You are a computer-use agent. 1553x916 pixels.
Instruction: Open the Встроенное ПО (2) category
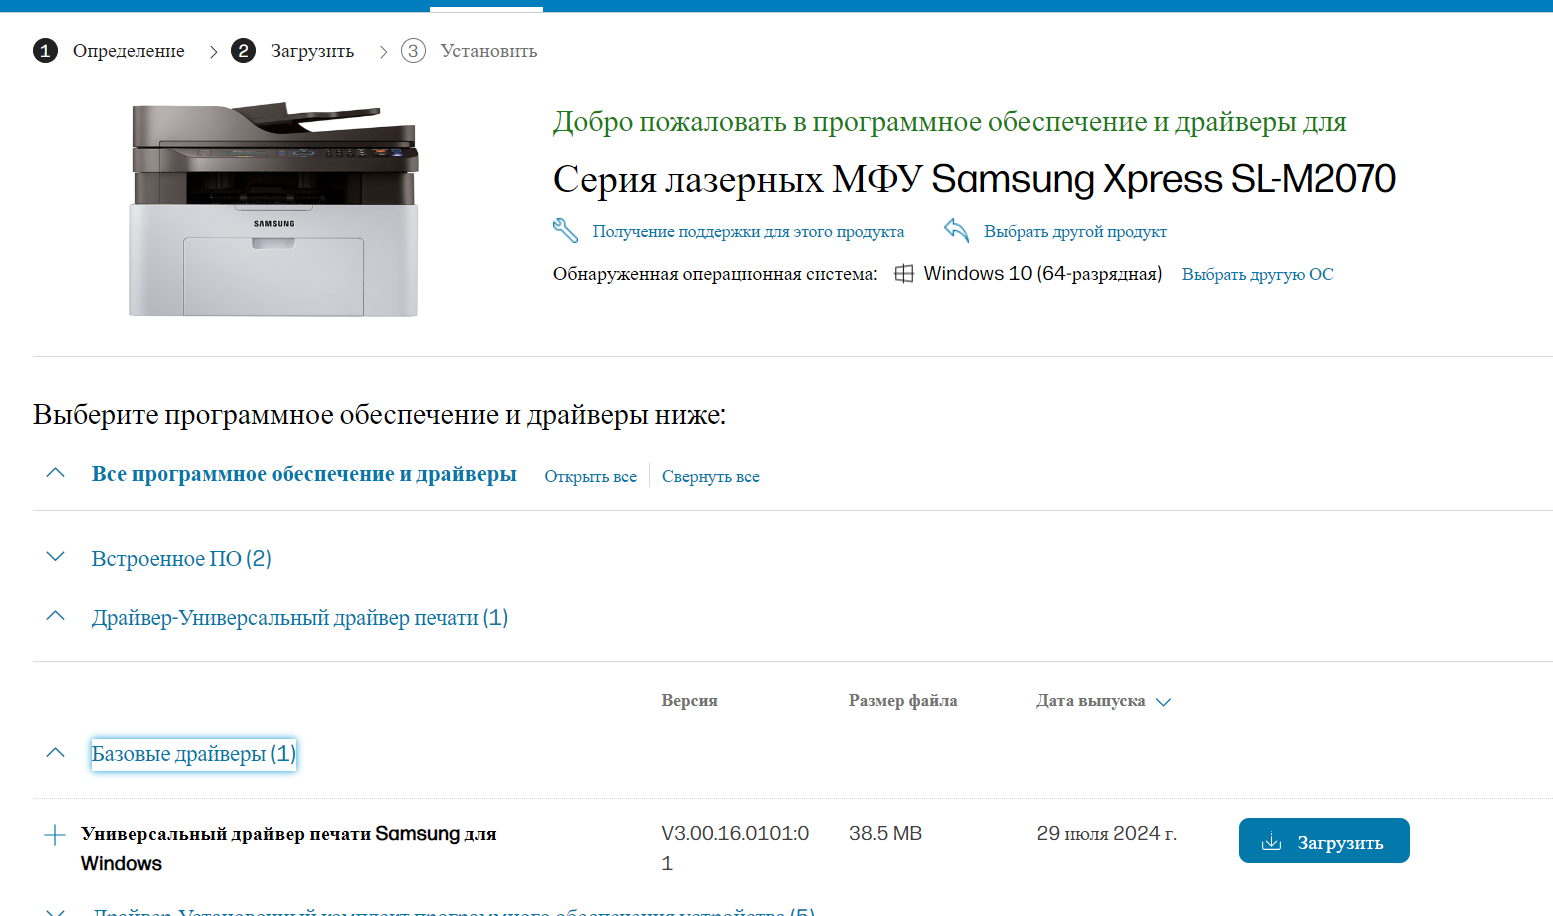tap(181, 558)
